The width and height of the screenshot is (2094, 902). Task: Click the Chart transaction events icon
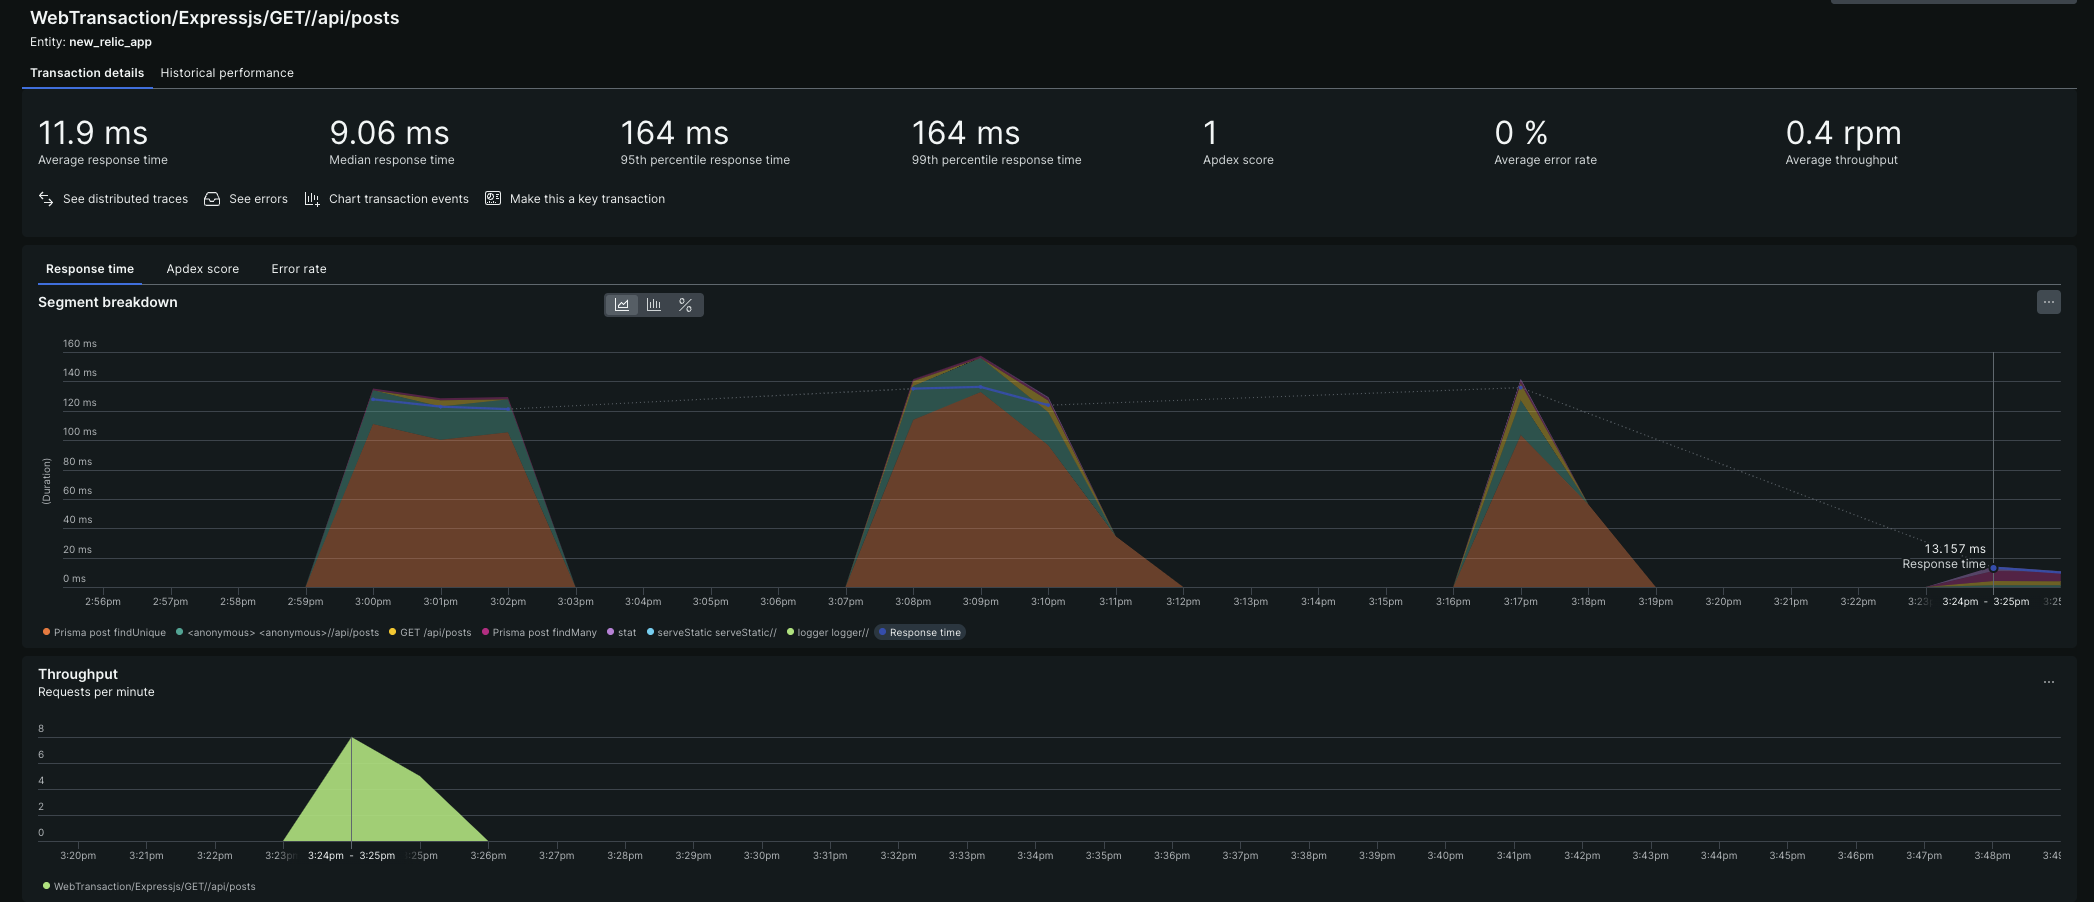(x=312, y=199)
